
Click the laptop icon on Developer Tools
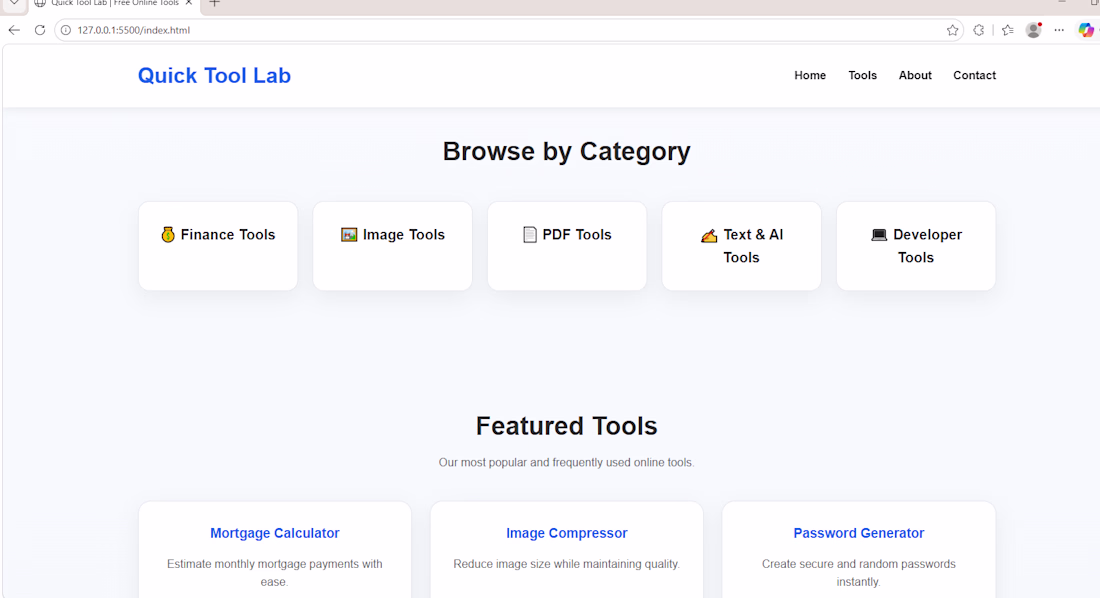pos(879,234)
